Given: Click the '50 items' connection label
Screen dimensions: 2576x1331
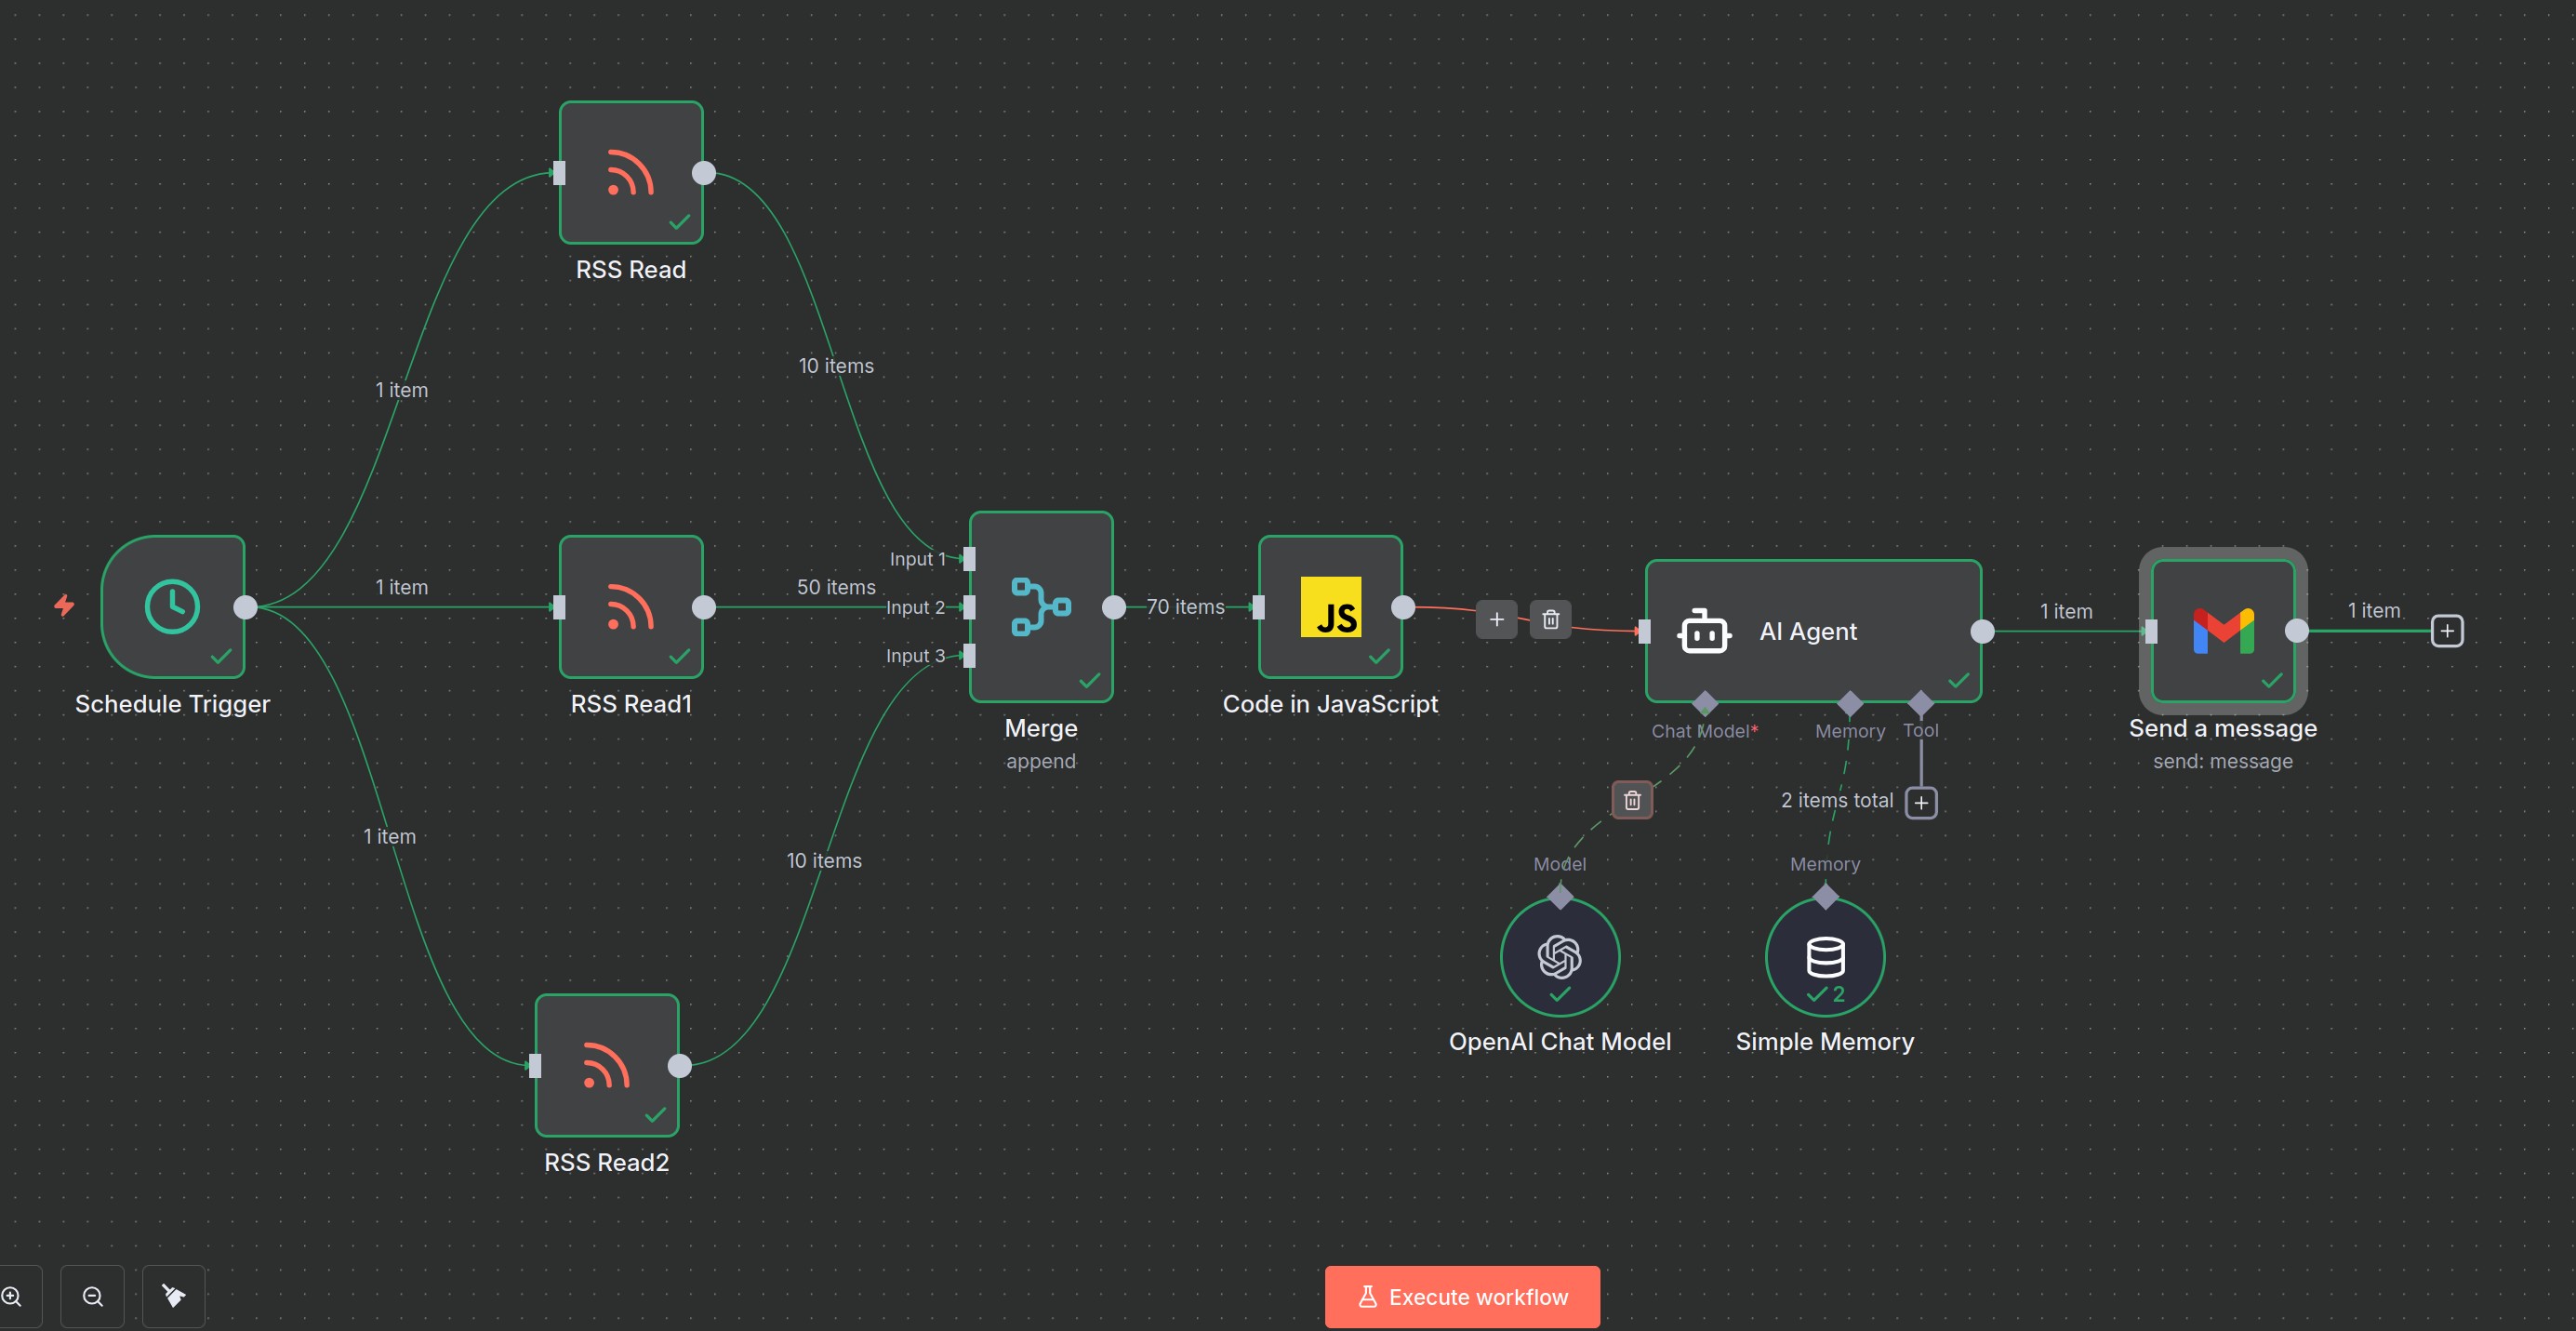Looking at the screenshot, I should 836,587.
